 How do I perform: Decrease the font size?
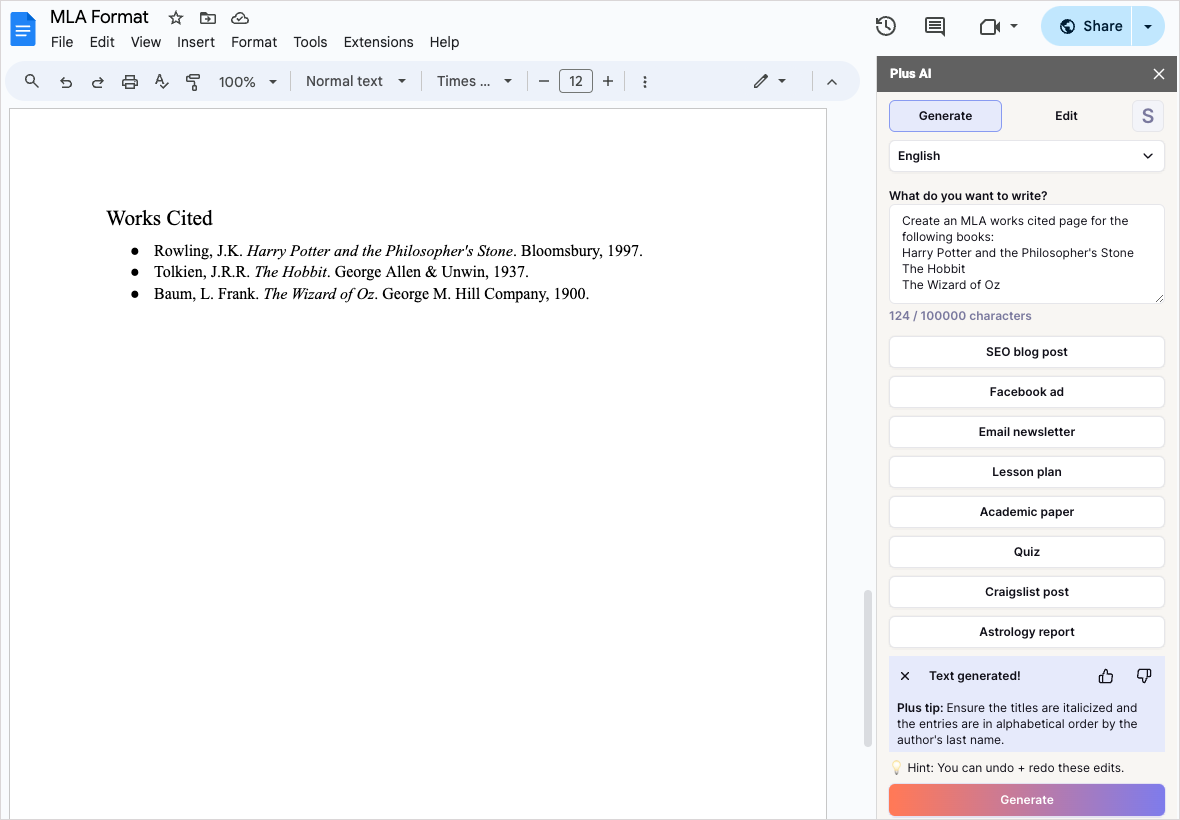(543, 81)
